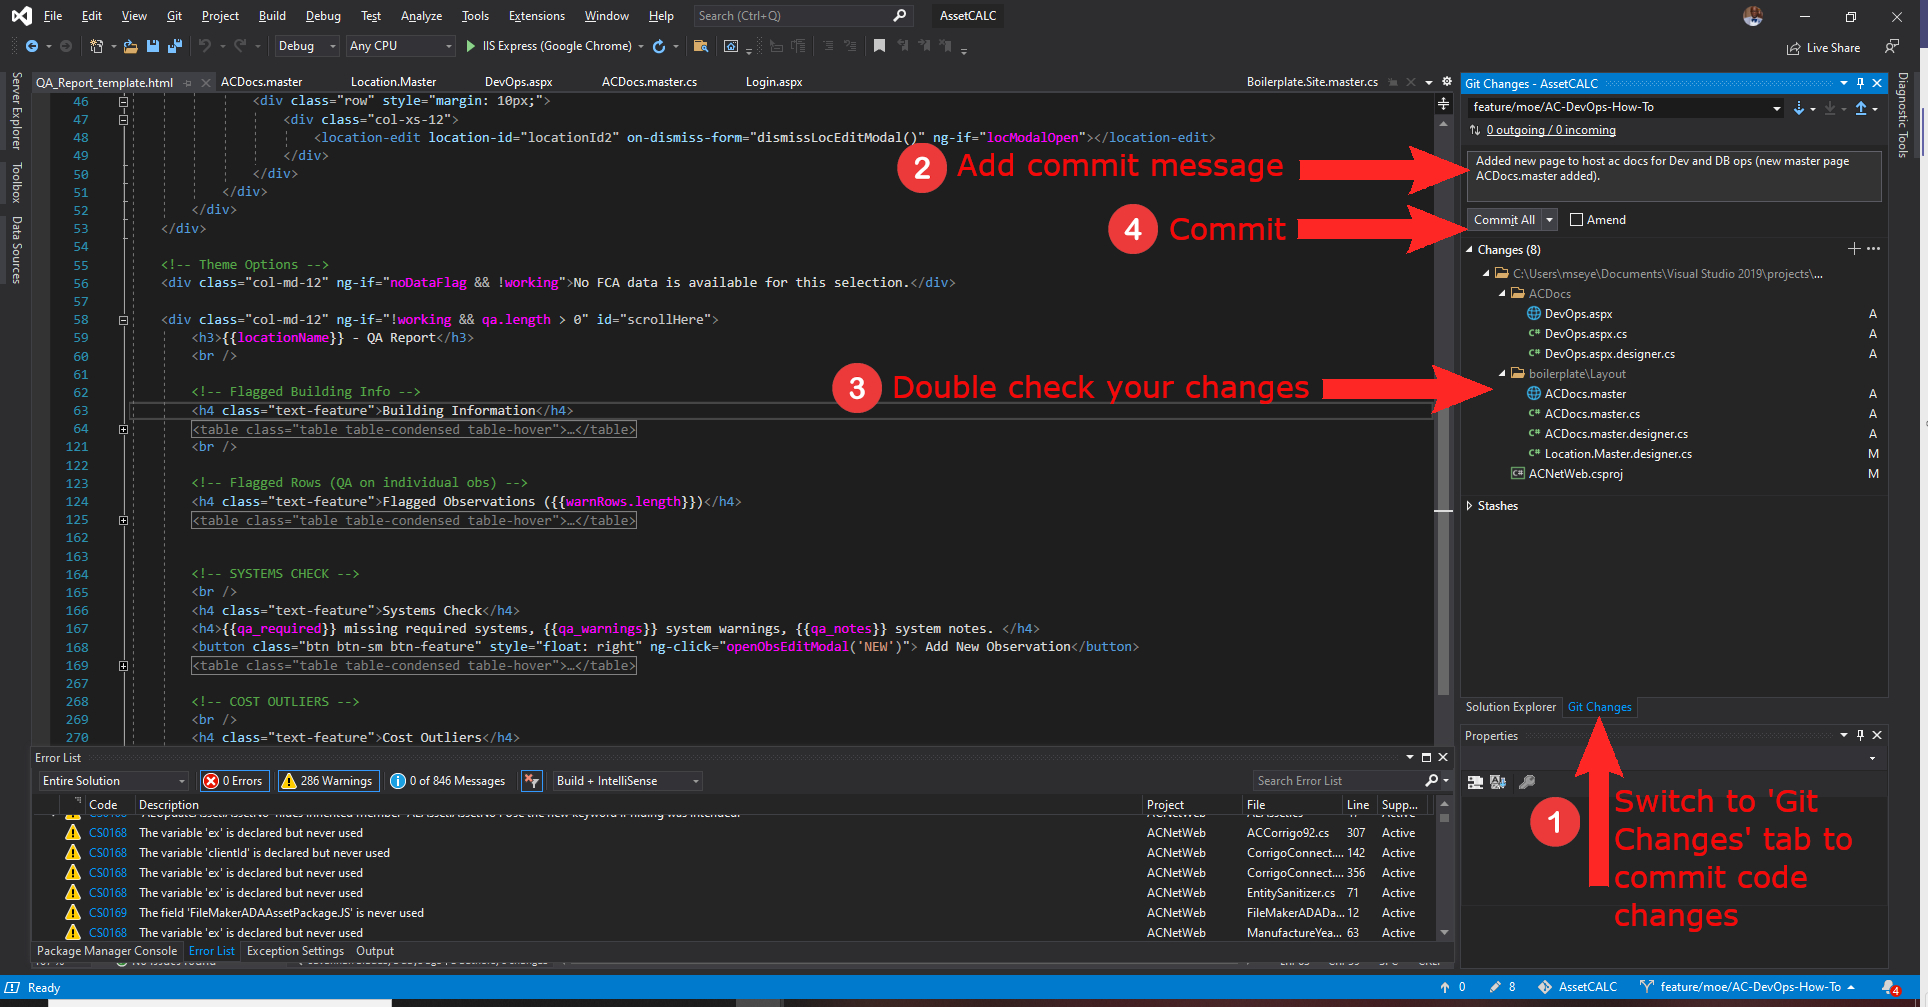
Task: Click the Refresh browser icon
Action: click(659, 46)
